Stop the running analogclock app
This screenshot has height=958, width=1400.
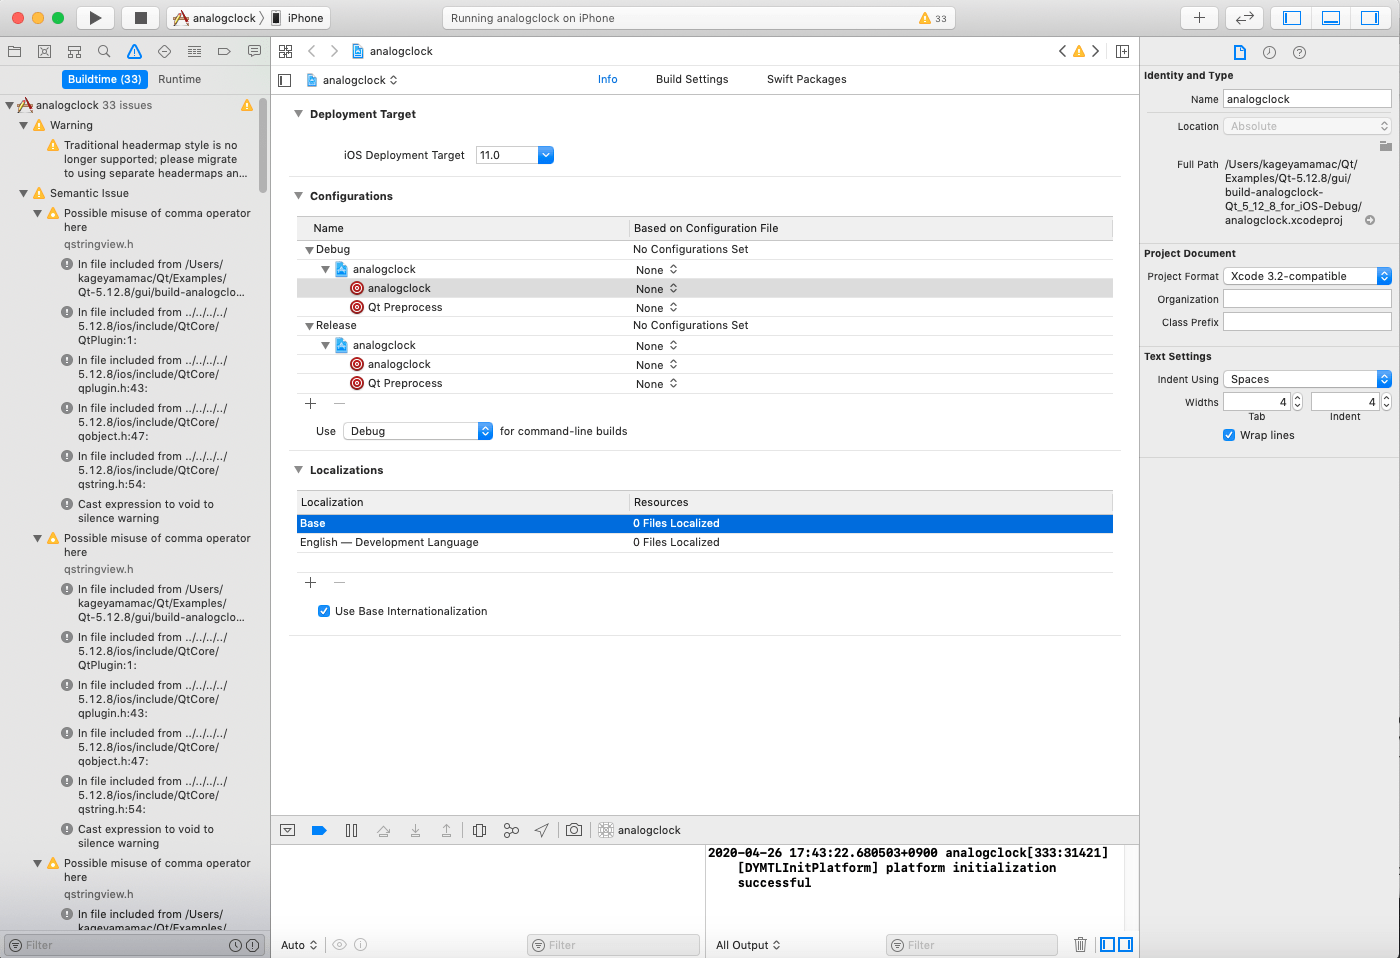coord(141,18)
